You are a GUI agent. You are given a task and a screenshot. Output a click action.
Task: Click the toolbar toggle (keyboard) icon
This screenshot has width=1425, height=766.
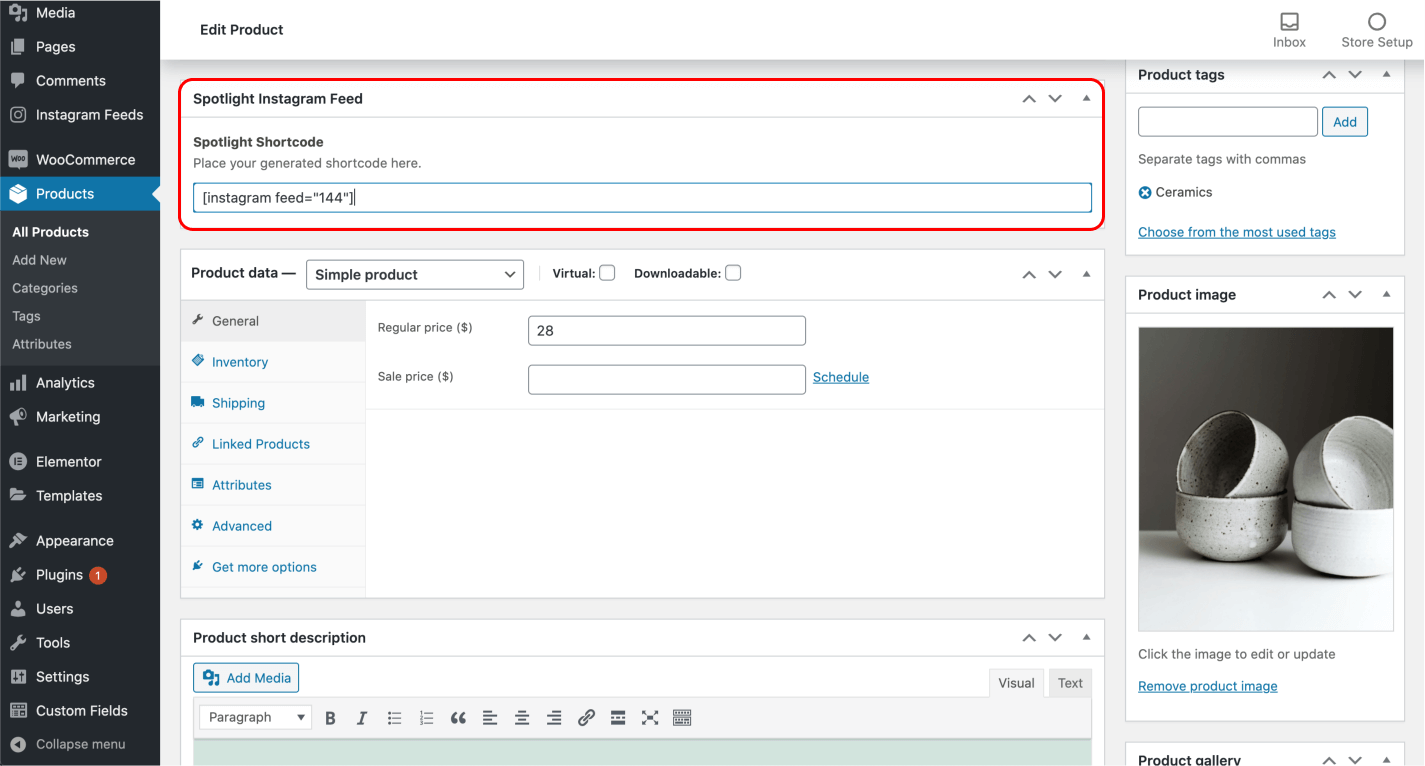coord(682,718)
